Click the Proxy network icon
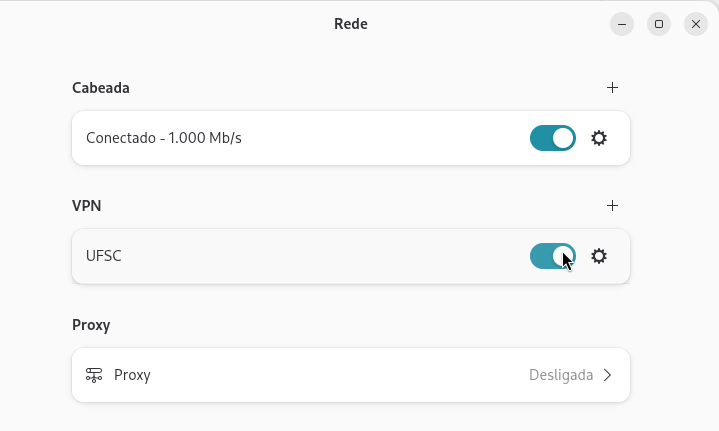 click(94, 375)
